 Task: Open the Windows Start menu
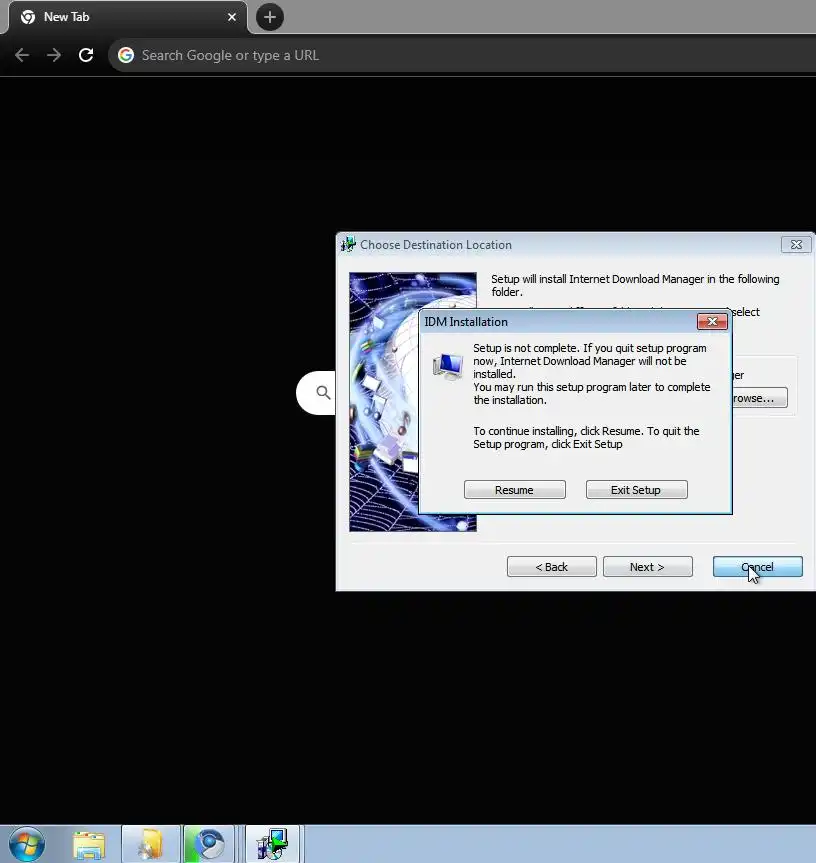click(x=26, y=844)
